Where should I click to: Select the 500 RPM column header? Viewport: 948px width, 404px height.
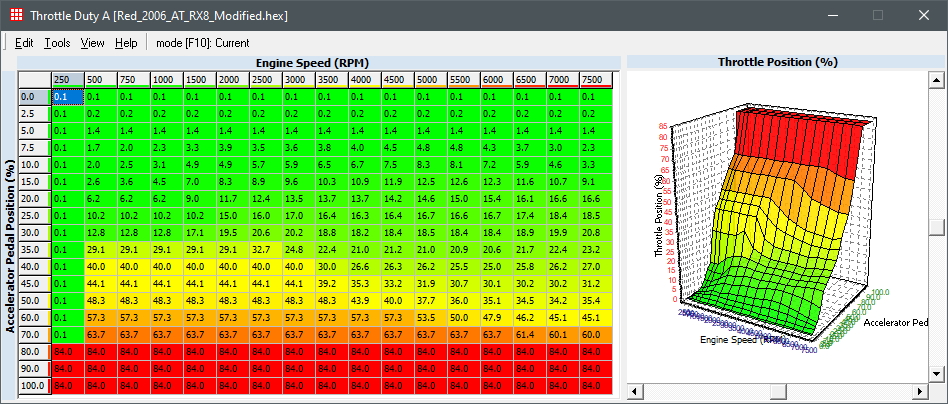100,80
